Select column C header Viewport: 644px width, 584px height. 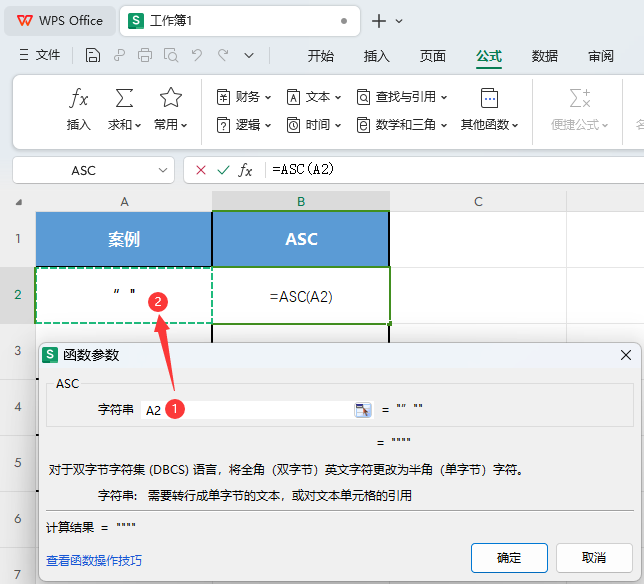(478, 202)
